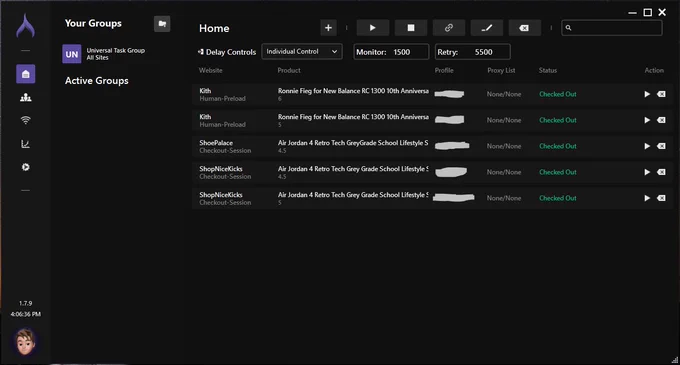The height and width of the screenshot is (365, 680).
Task: Click the purple flame app logo
Action: coord(26,26)
